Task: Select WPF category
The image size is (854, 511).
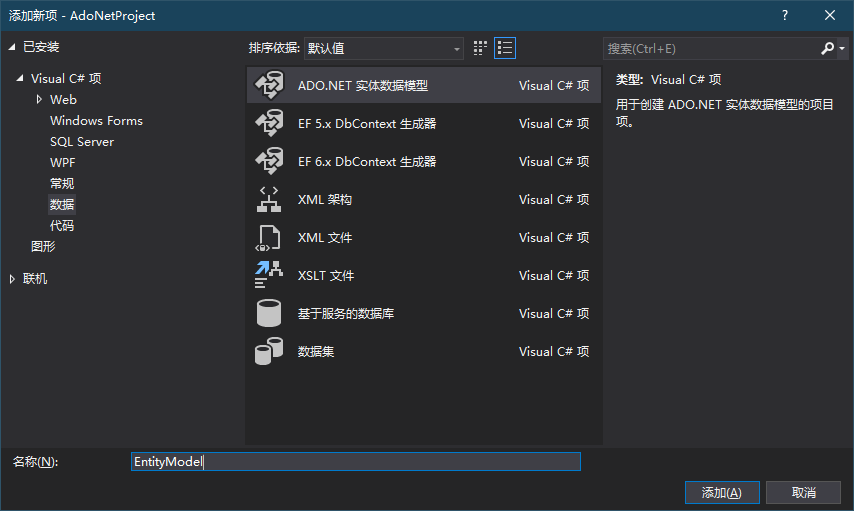Action: click(63, 162)
